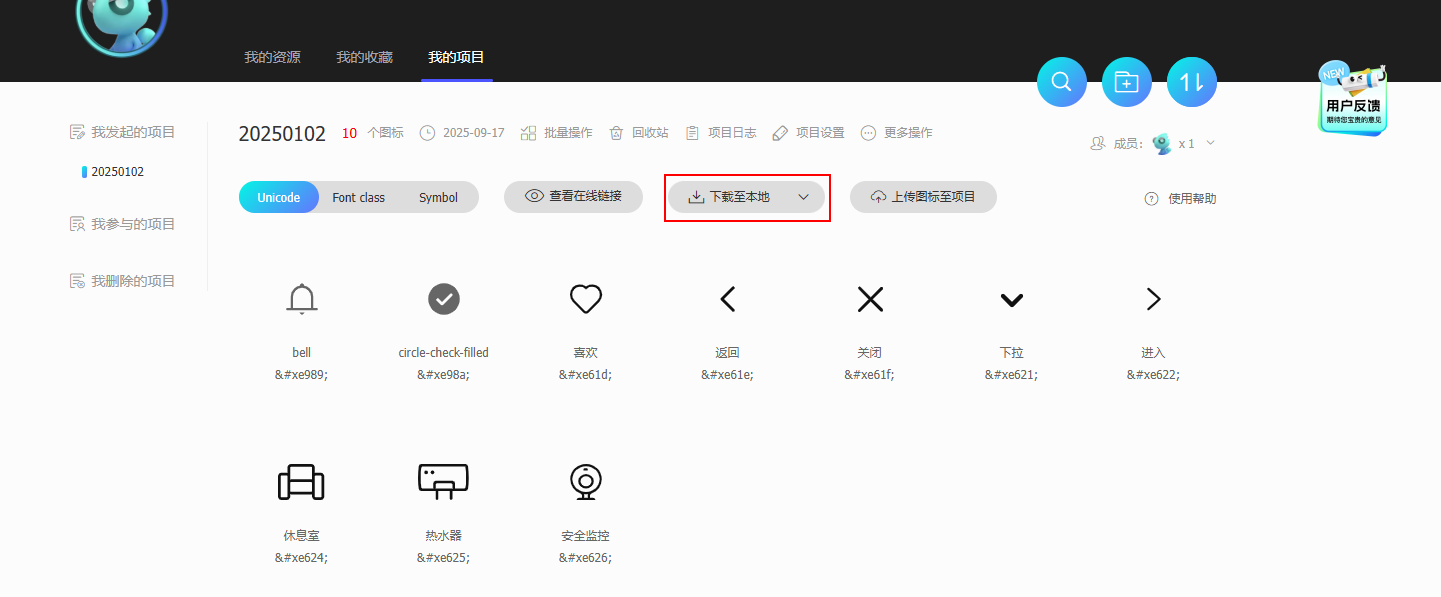Expand 我发起的项目 in the sidebar

[122, 132]
